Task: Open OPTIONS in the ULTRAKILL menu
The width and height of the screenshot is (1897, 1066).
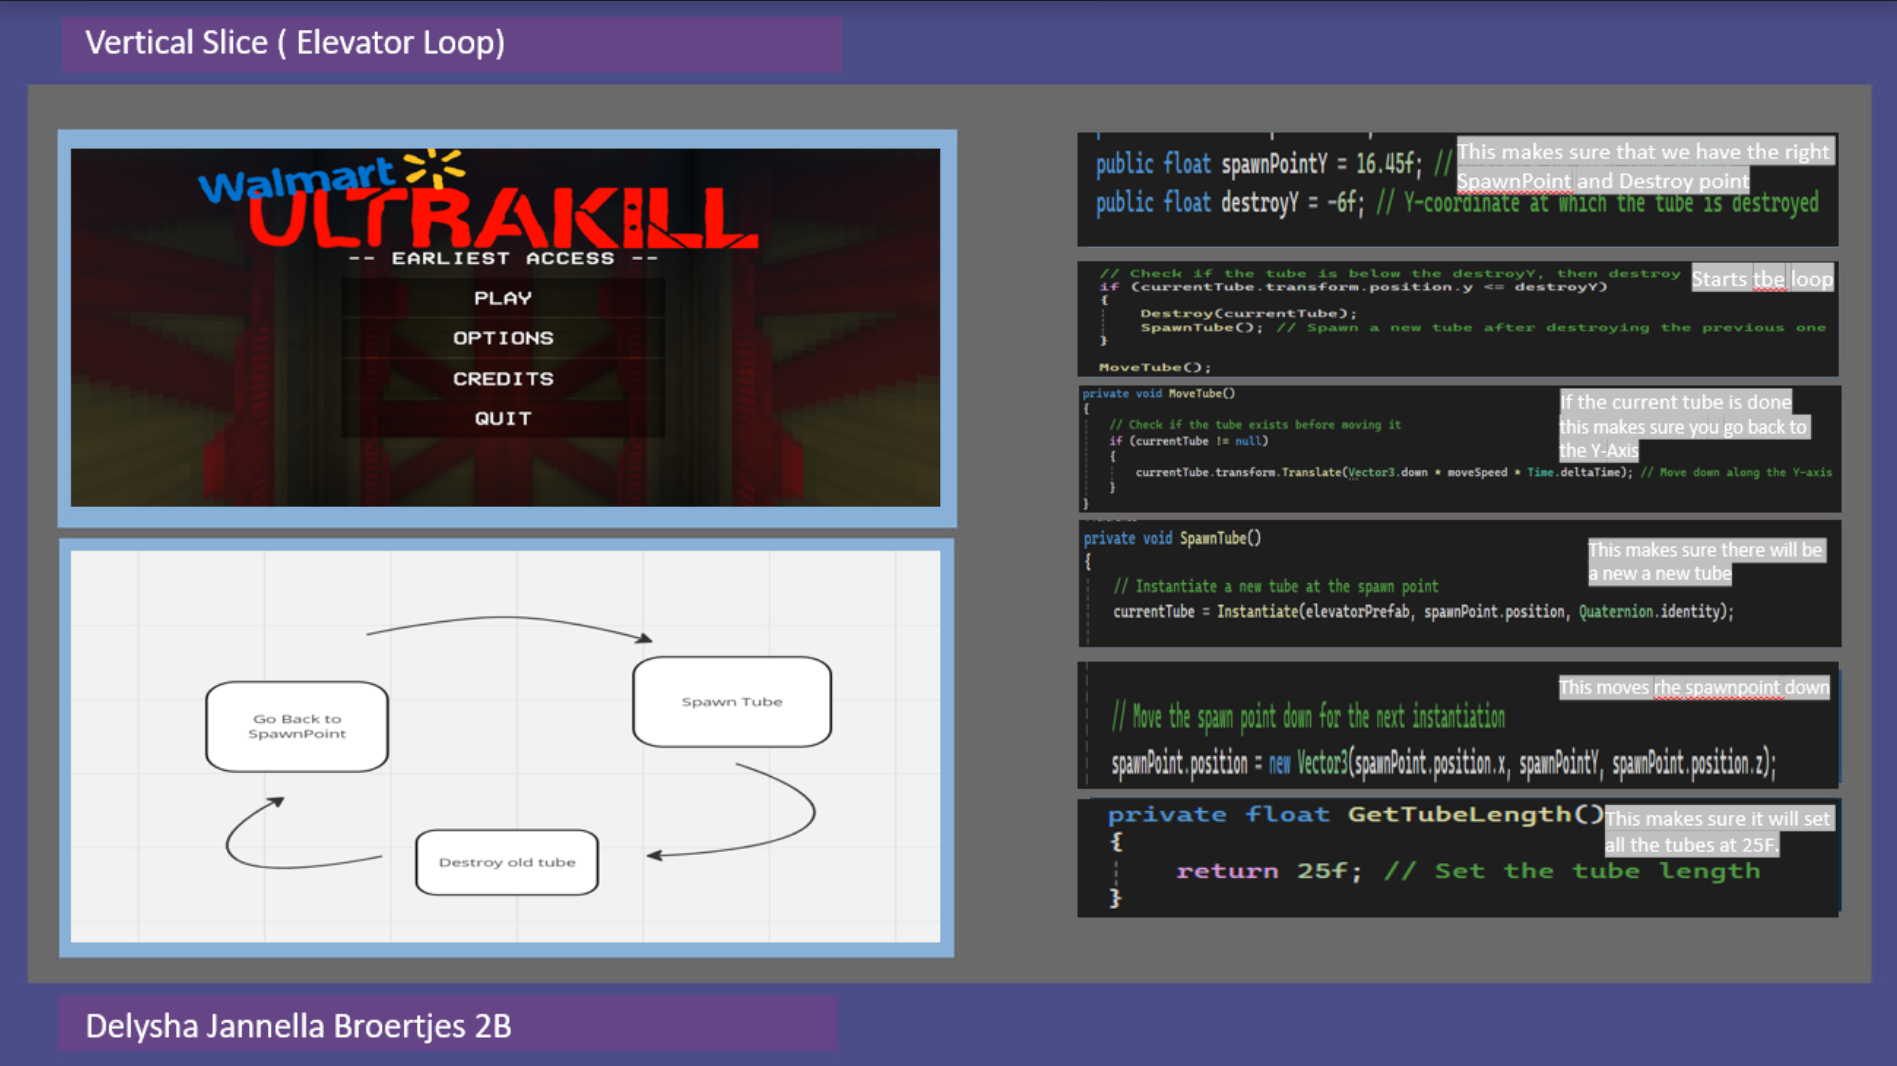Action: coord(503,338)
